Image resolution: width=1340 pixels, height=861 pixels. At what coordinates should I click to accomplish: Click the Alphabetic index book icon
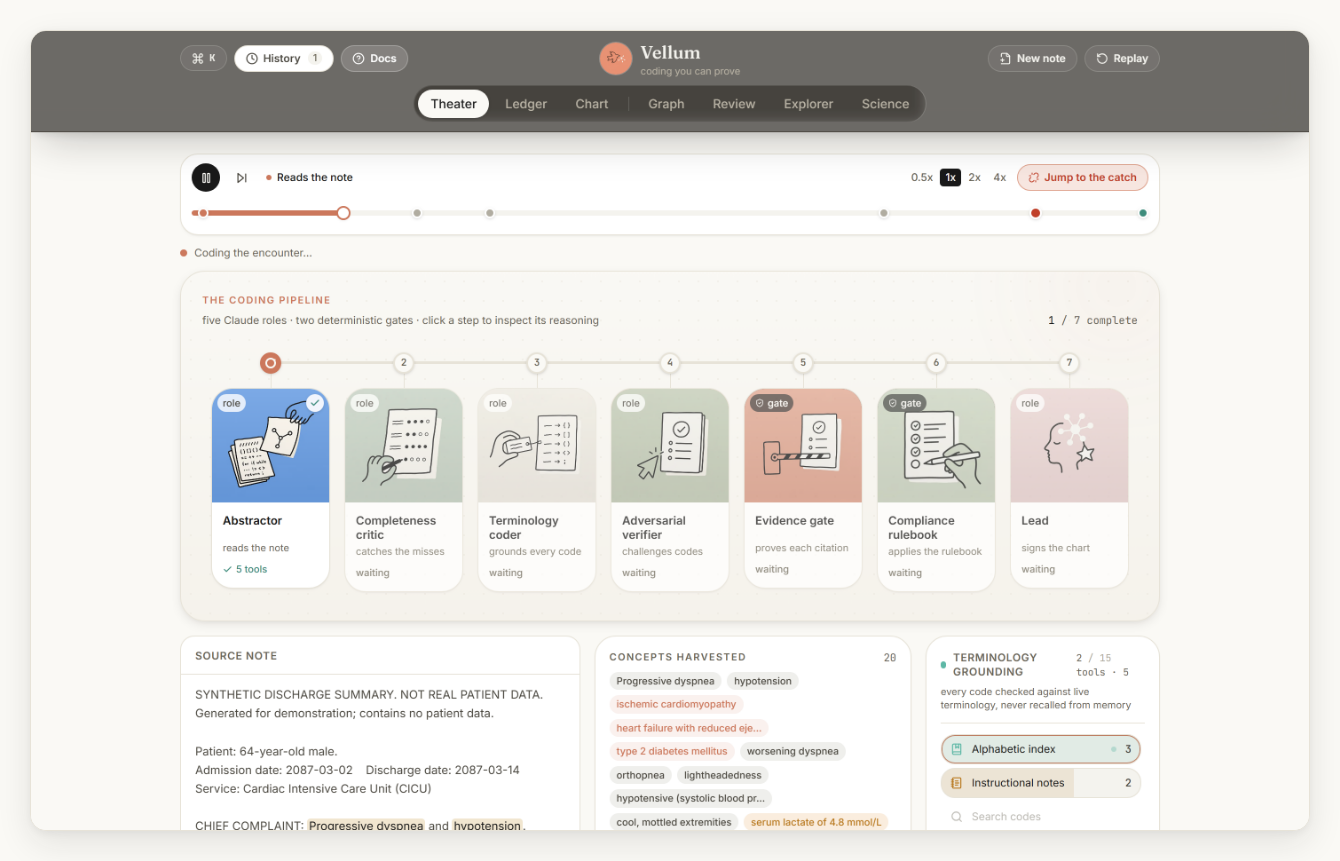click(x=956, y=749)
